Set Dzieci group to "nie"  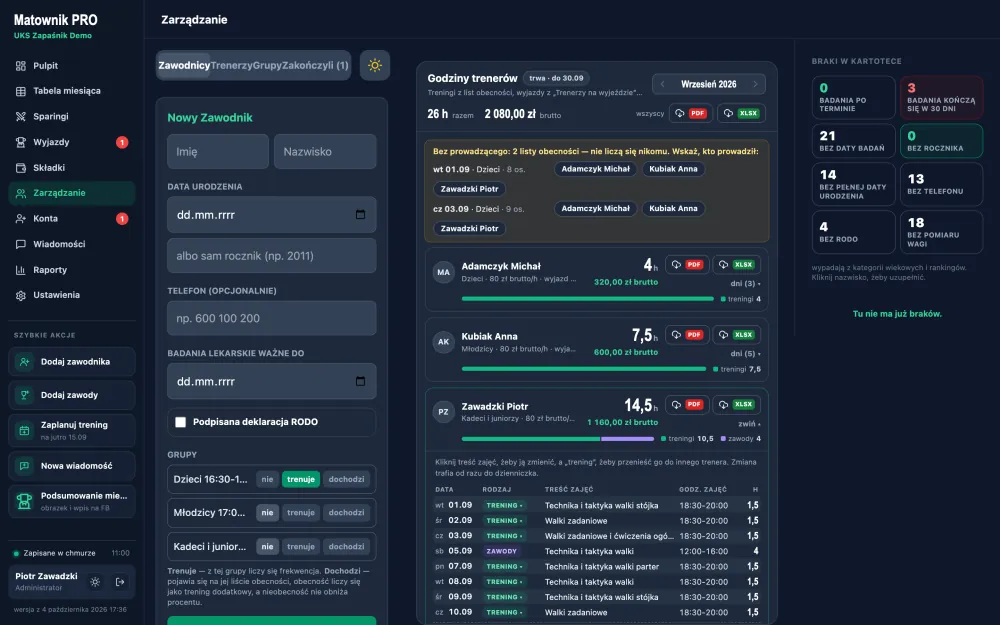point(267,480)
